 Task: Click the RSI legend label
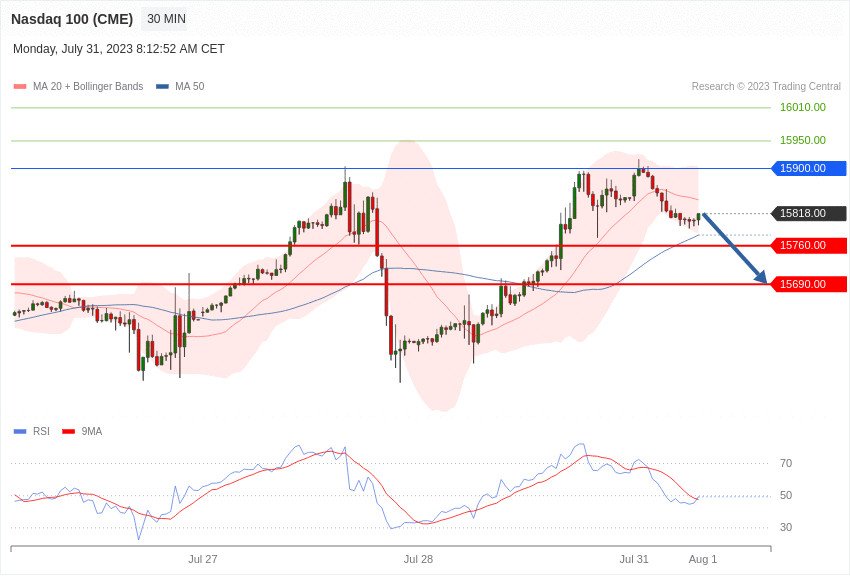click(41, 432)
